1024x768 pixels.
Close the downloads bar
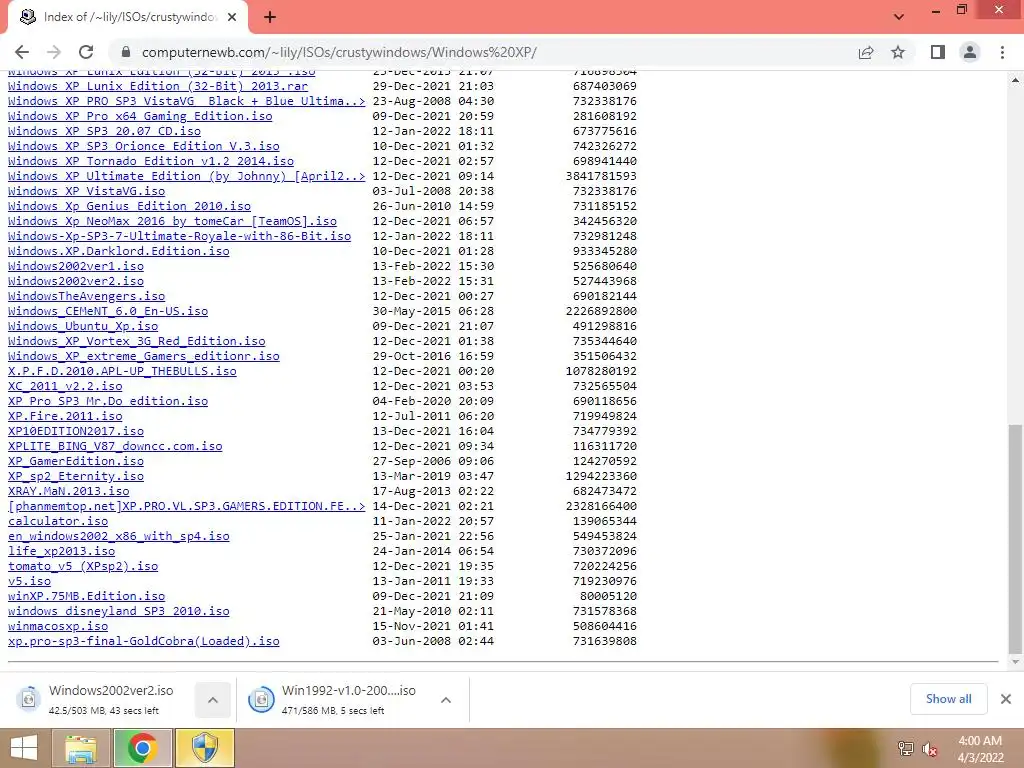point(1006,699)
